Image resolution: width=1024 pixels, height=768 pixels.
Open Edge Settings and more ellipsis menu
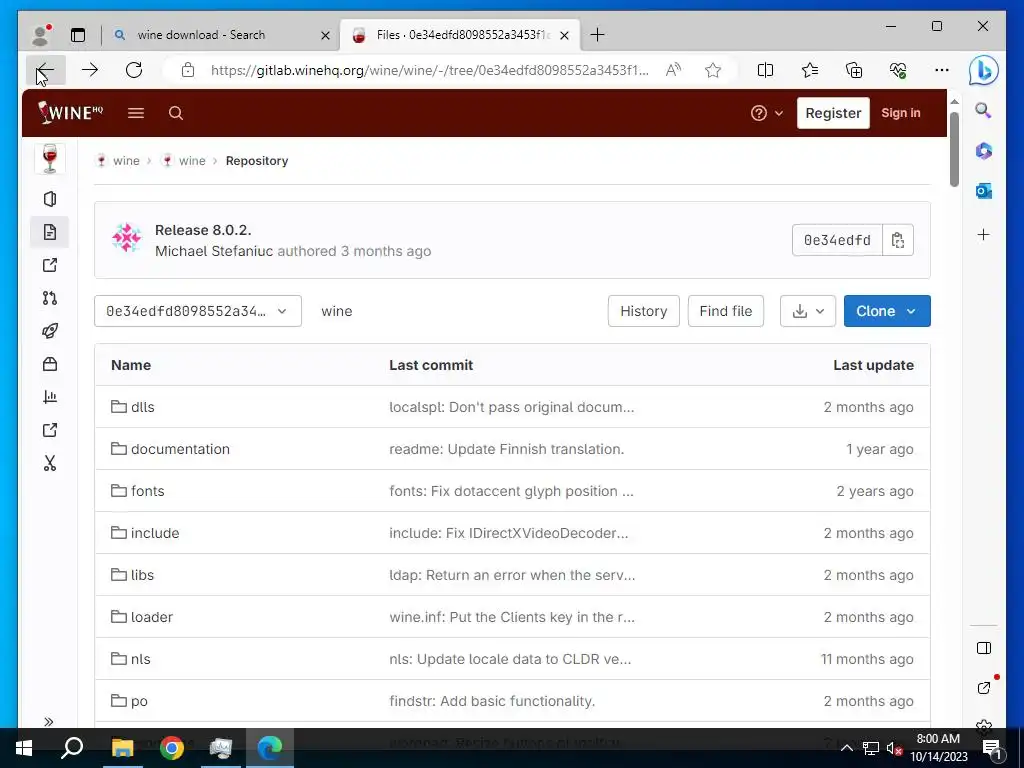941,70
